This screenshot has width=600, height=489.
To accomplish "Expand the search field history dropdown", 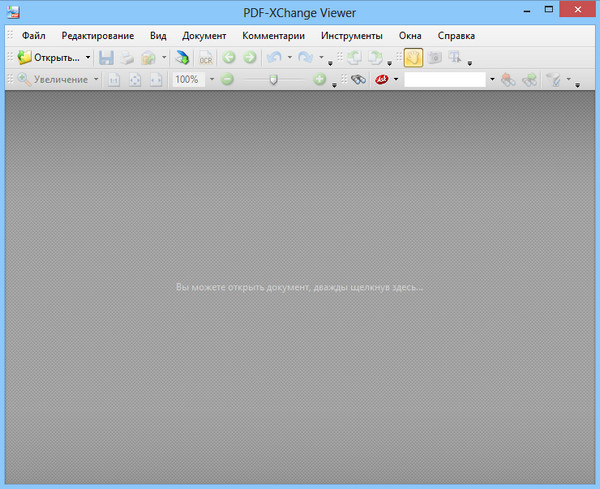I will [492, 79].
